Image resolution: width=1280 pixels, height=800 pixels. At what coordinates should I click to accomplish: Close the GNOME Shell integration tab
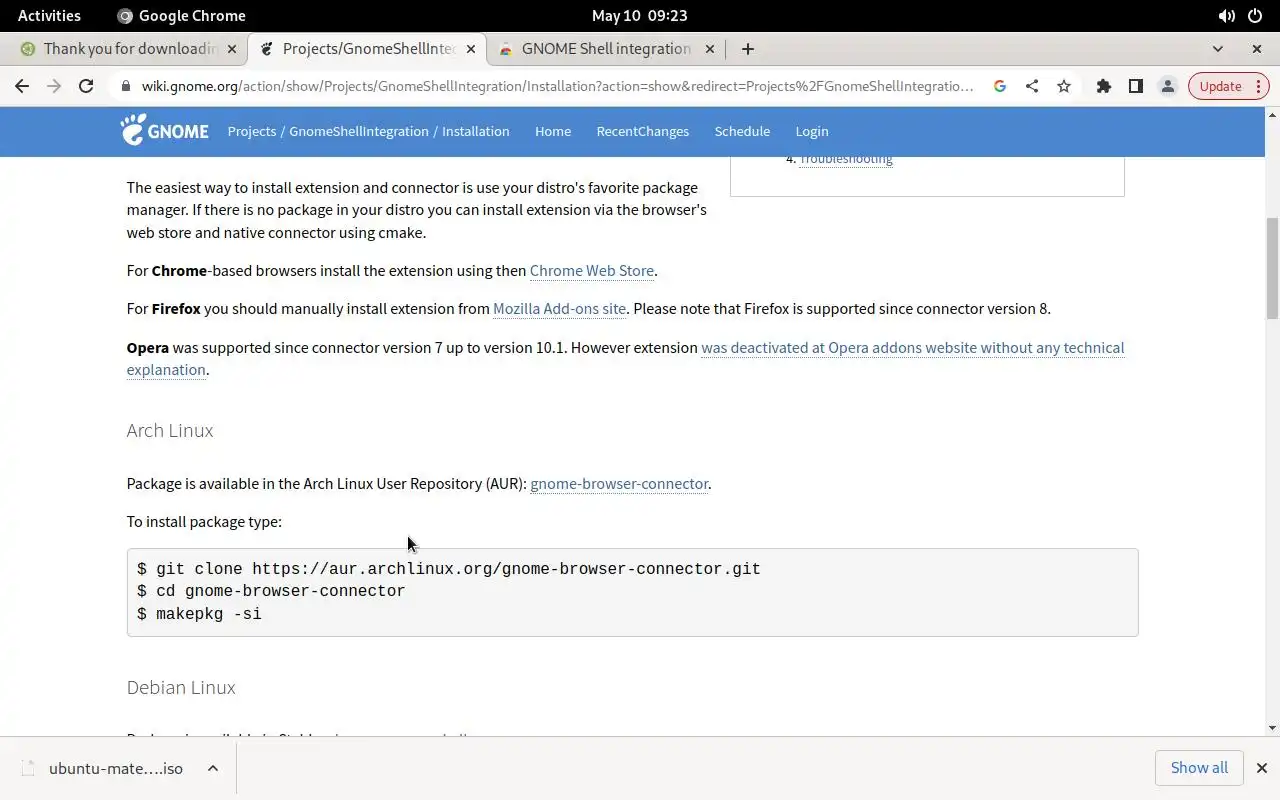(x=710, y=48)
